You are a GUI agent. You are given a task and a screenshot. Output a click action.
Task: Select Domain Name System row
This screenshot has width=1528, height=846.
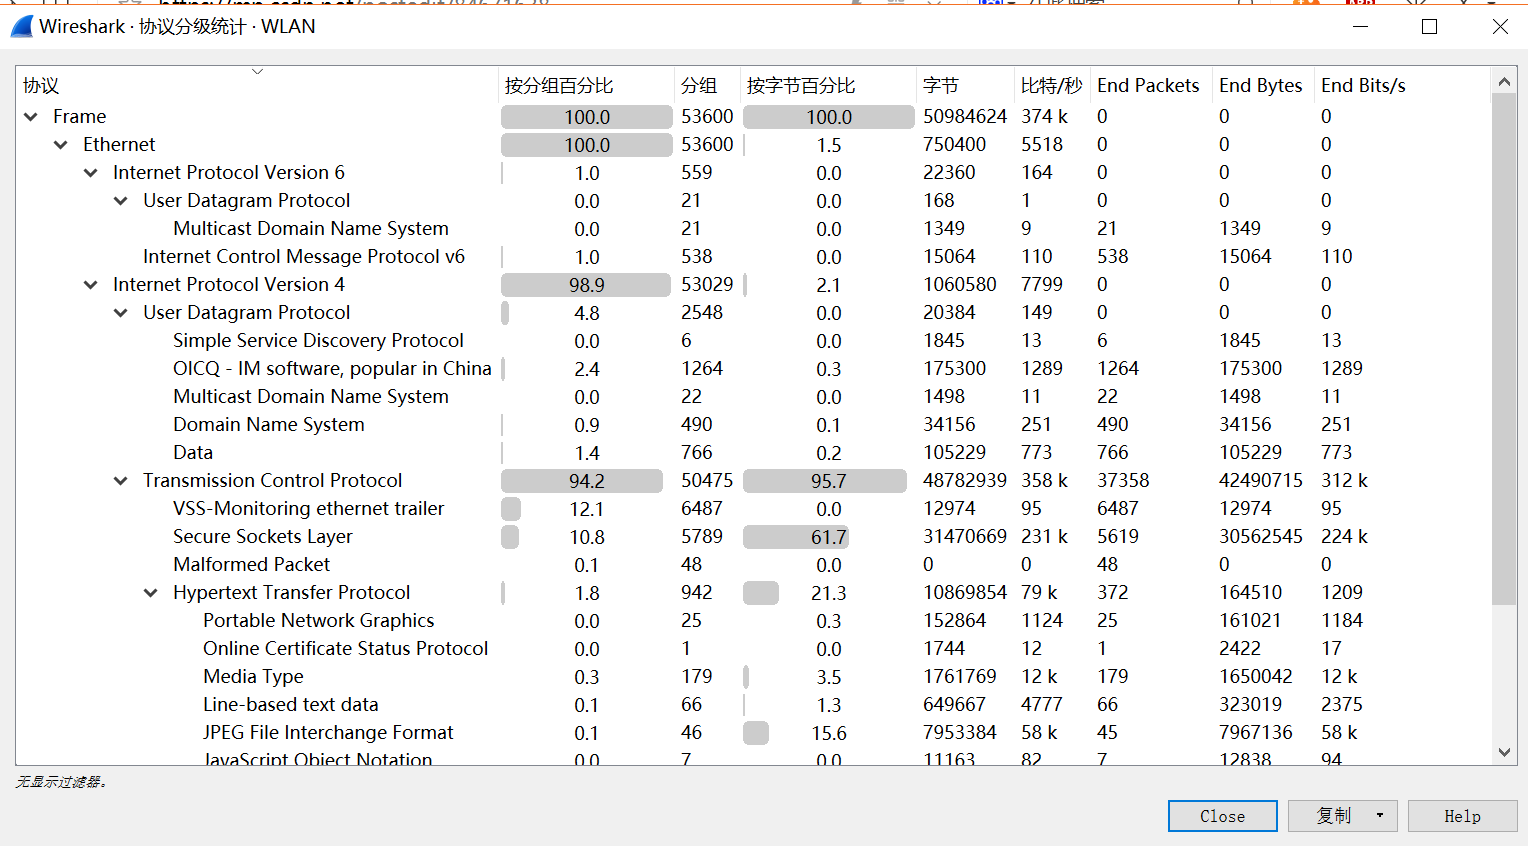pyautogui.click(x=753, y=425)
